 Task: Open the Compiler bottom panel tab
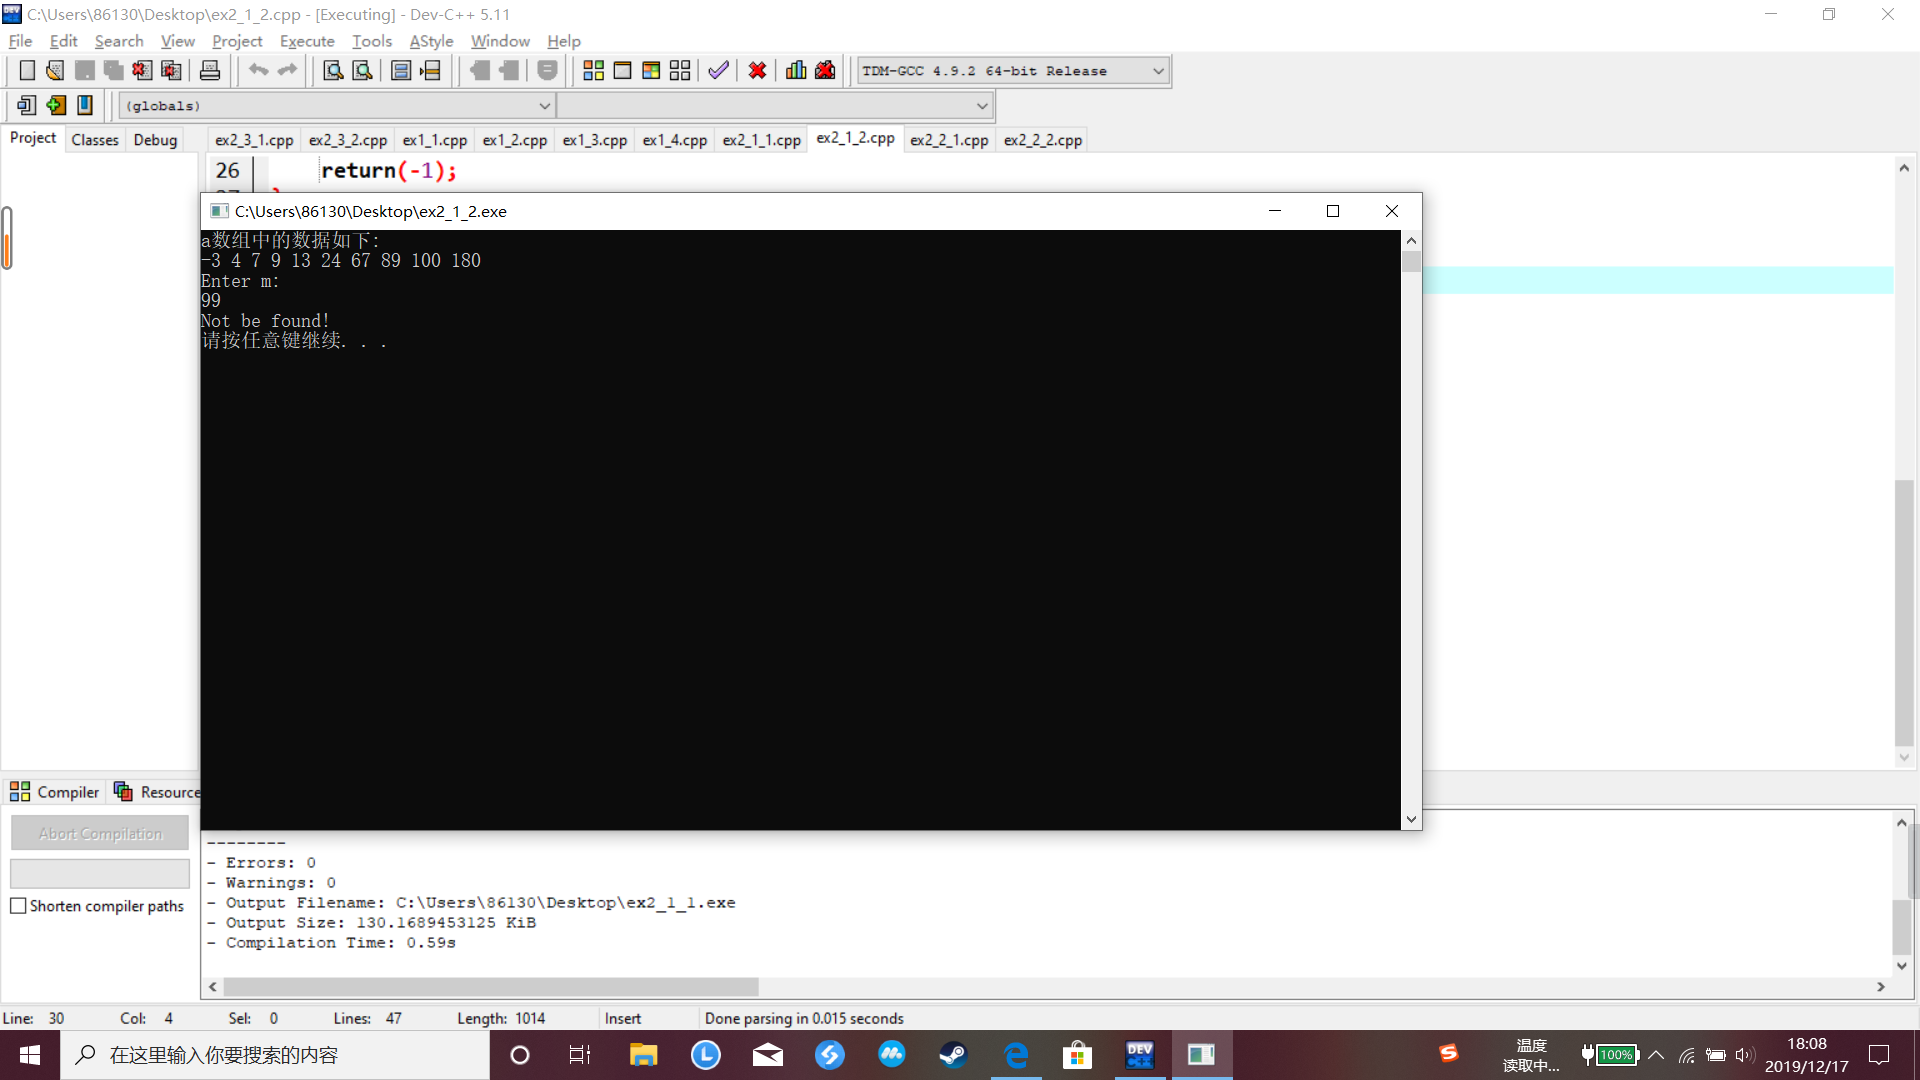(x=56, y=792)
